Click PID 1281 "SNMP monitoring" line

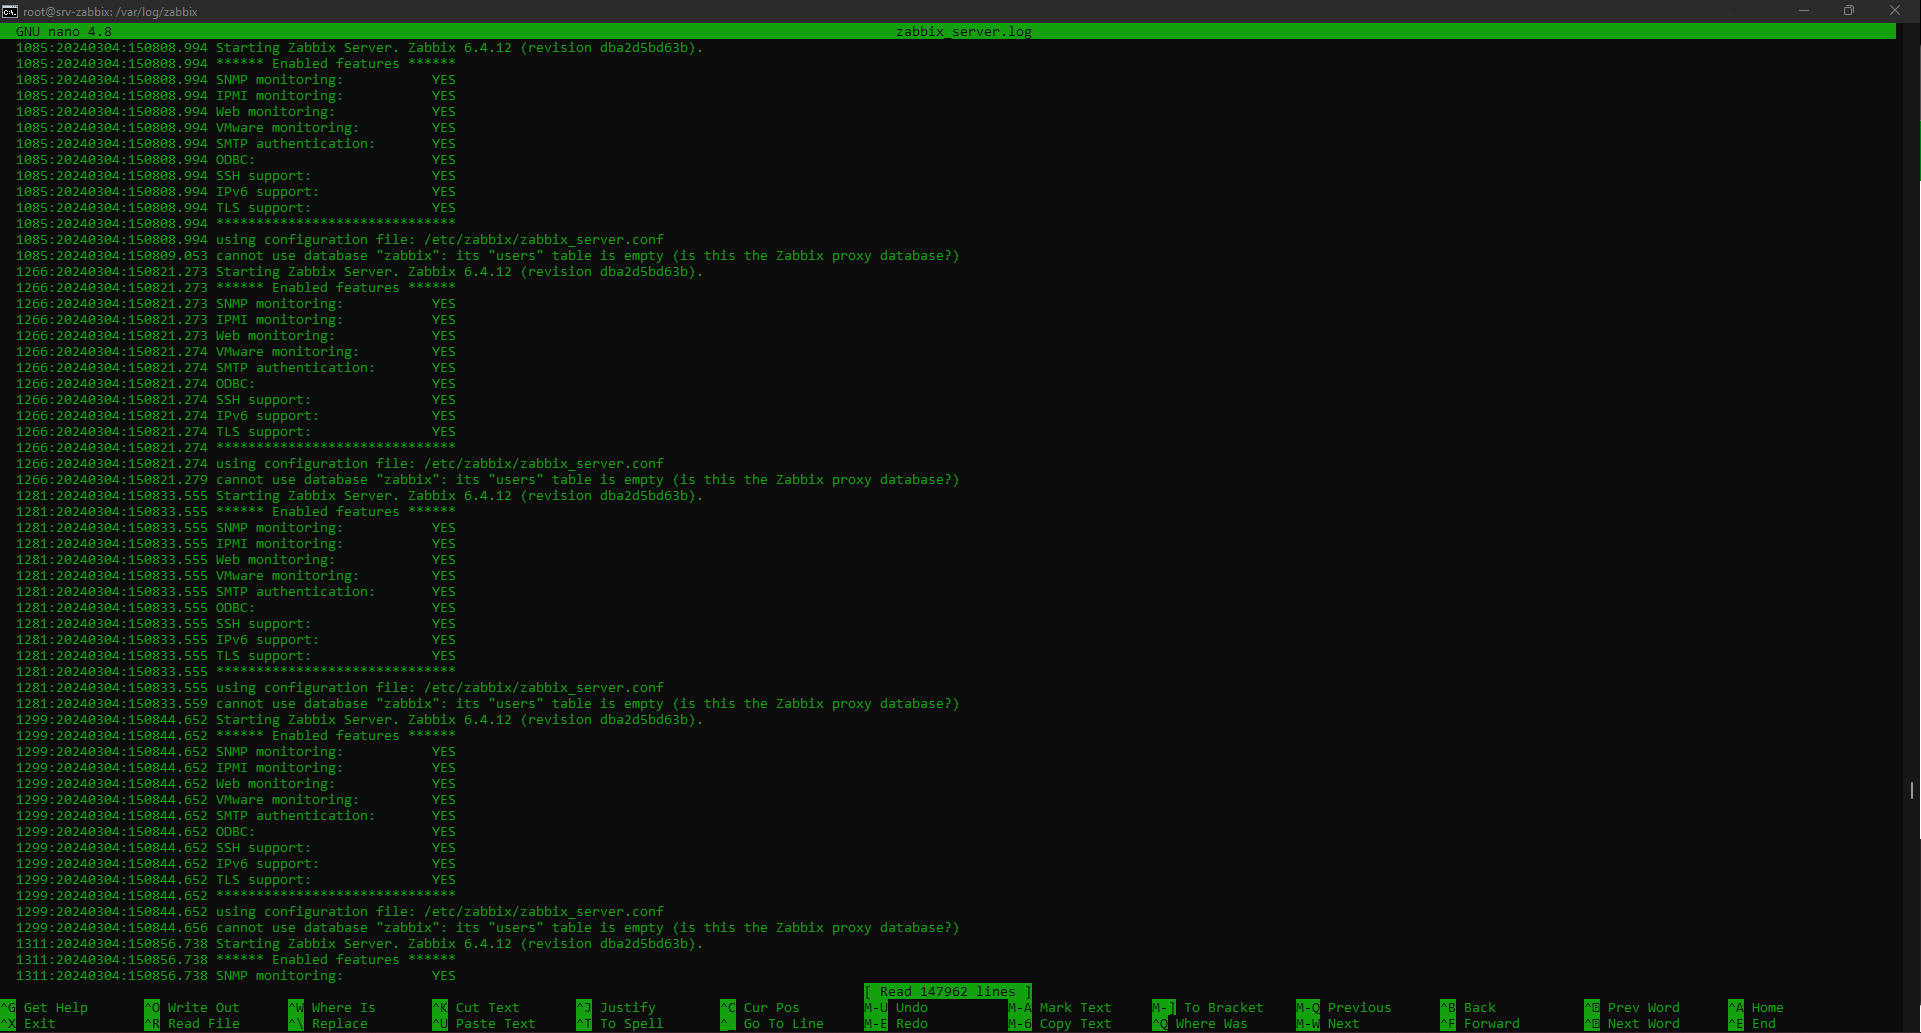(x=236, y=528)
